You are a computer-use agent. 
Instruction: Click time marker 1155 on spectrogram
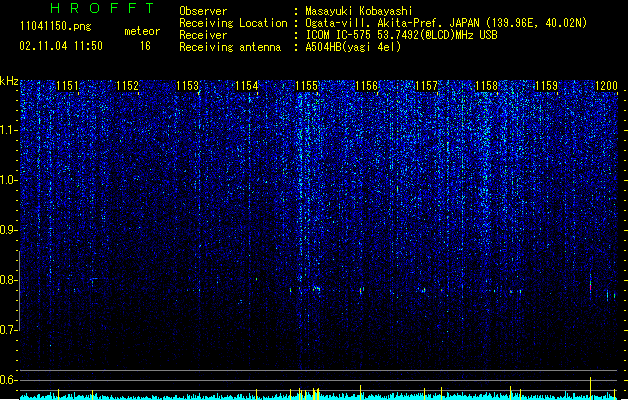[x=306, y=86]
